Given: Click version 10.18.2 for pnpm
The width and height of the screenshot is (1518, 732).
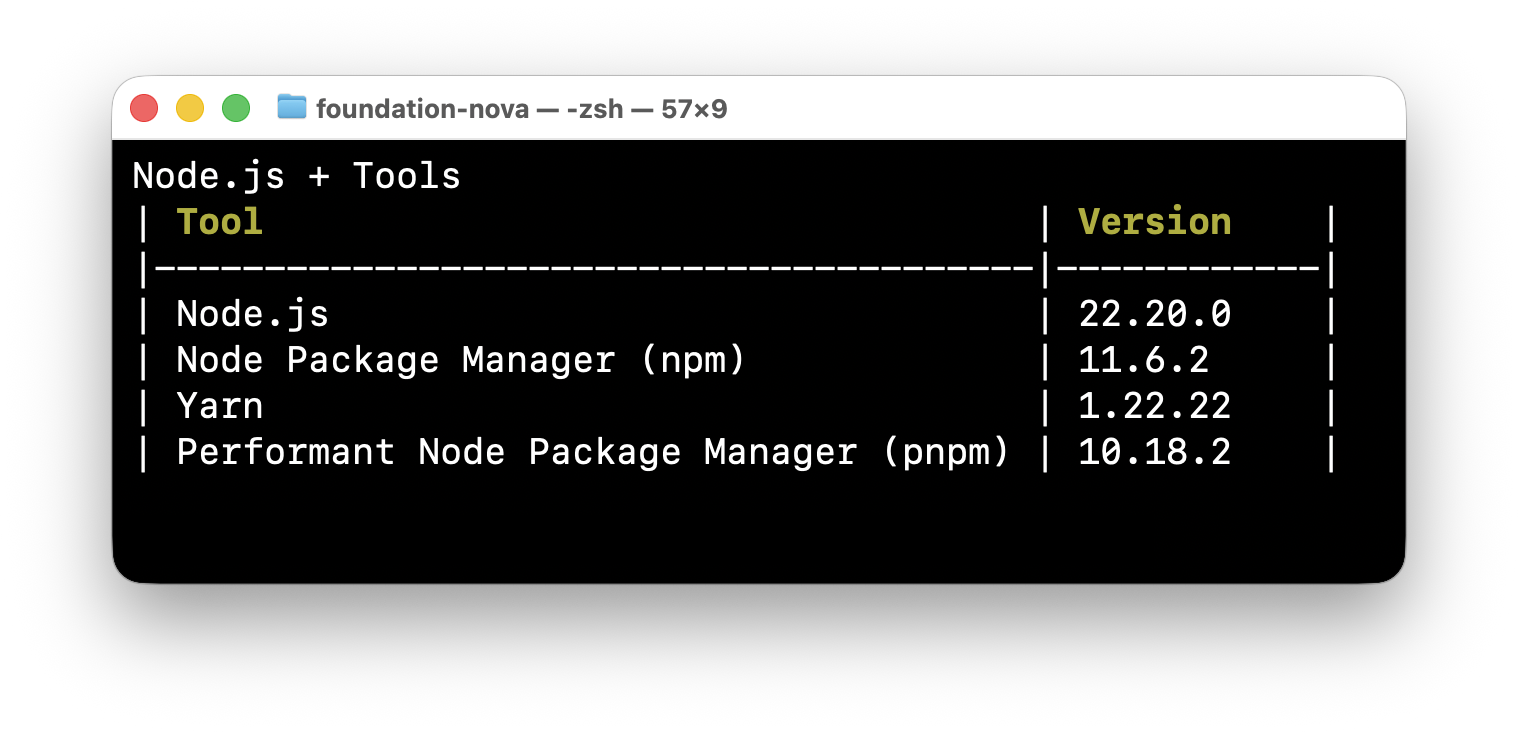Looking at the screenshot, I should click(1153, 452).
